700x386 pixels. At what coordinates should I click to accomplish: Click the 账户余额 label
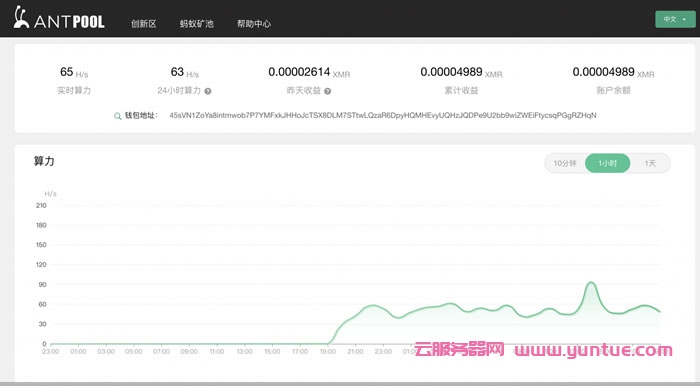tap(613, 91)
